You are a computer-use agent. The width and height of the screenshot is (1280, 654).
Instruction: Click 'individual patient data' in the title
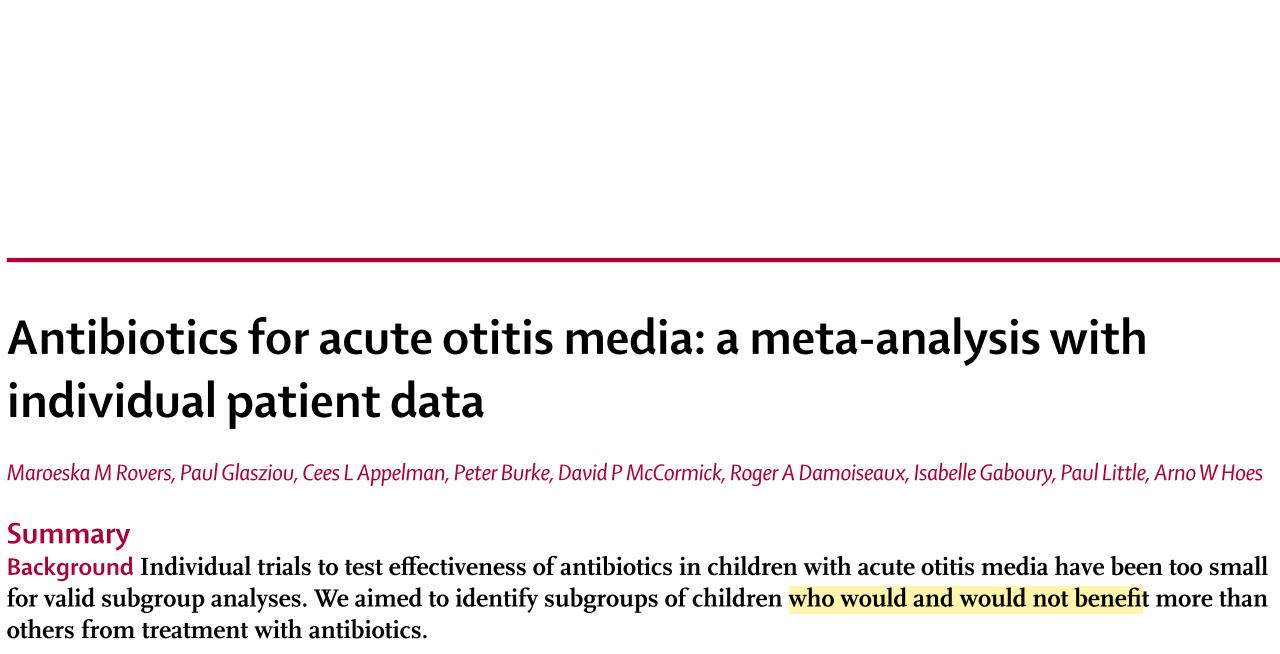tap(245, 401)
